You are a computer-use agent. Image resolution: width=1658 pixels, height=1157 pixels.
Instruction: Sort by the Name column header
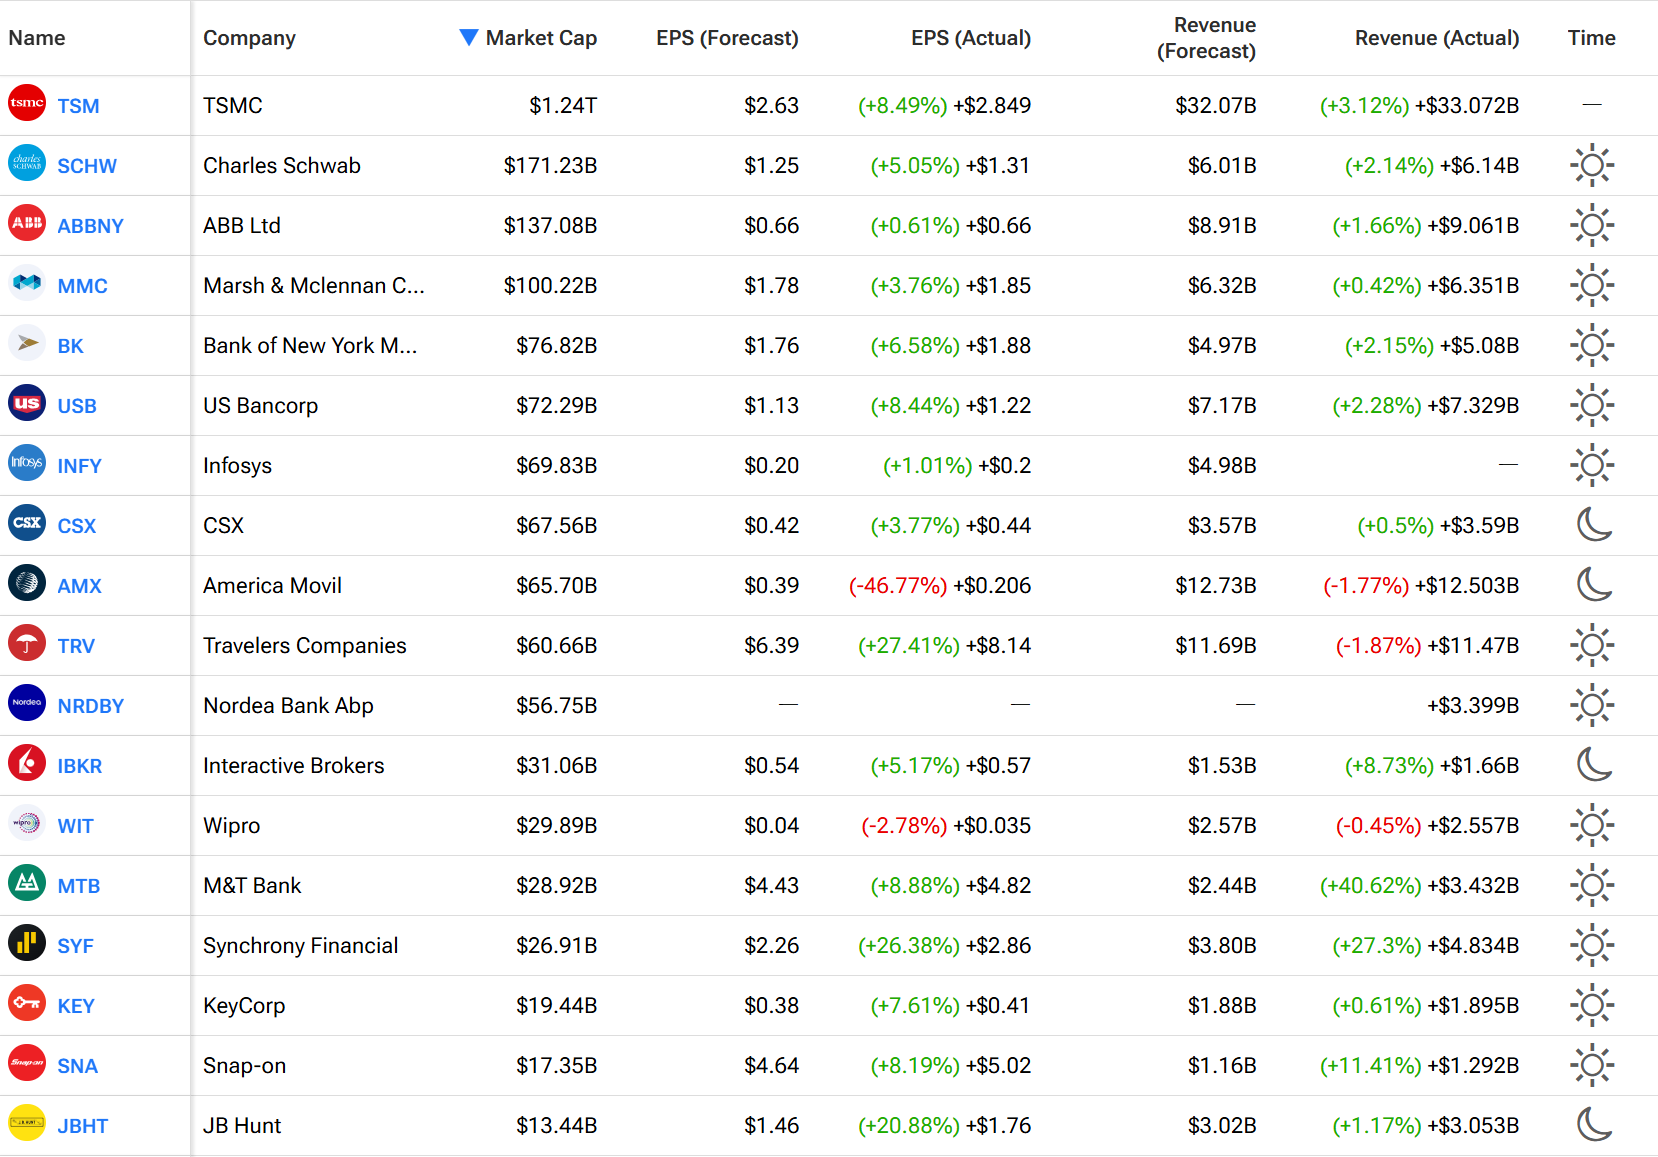37,38
